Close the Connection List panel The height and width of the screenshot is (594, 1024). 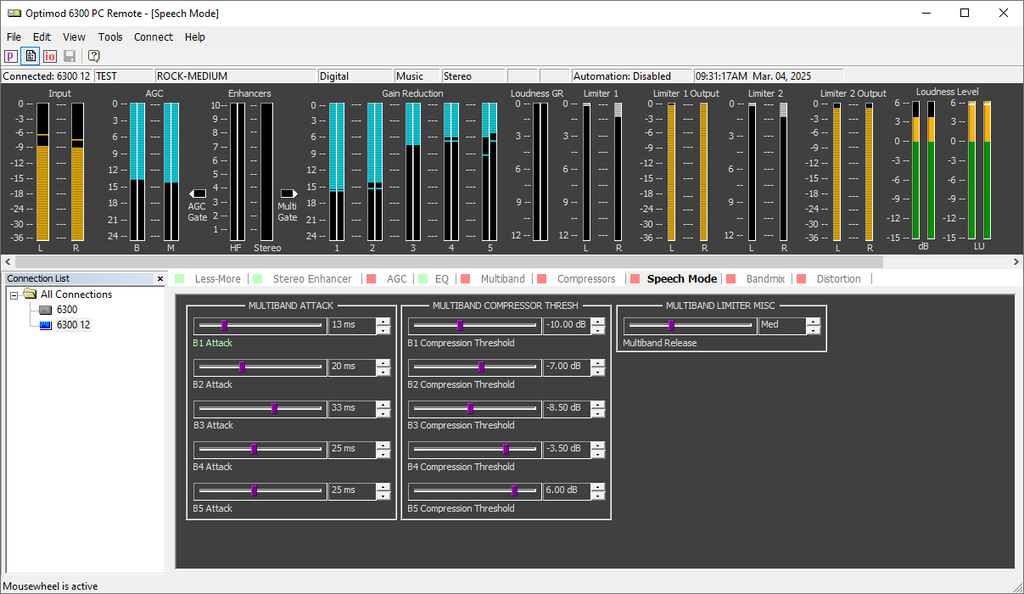pyautogui.click(x=160, y=279)
